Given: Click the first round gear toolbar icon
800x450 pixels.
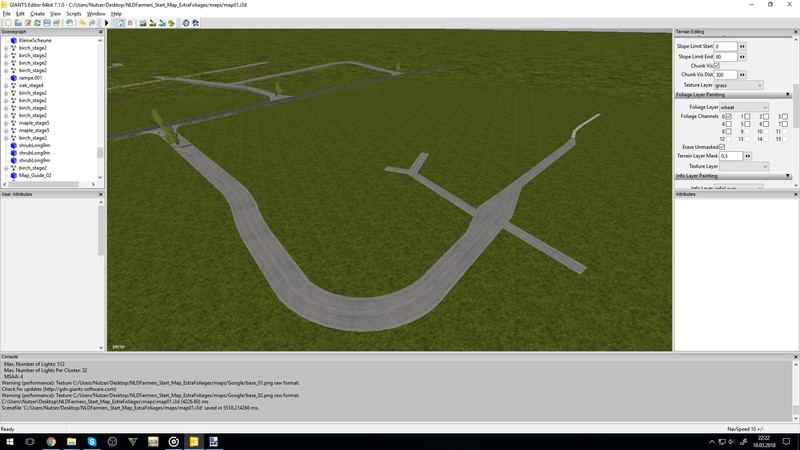Looking at the screenshot, I should 186,23.
